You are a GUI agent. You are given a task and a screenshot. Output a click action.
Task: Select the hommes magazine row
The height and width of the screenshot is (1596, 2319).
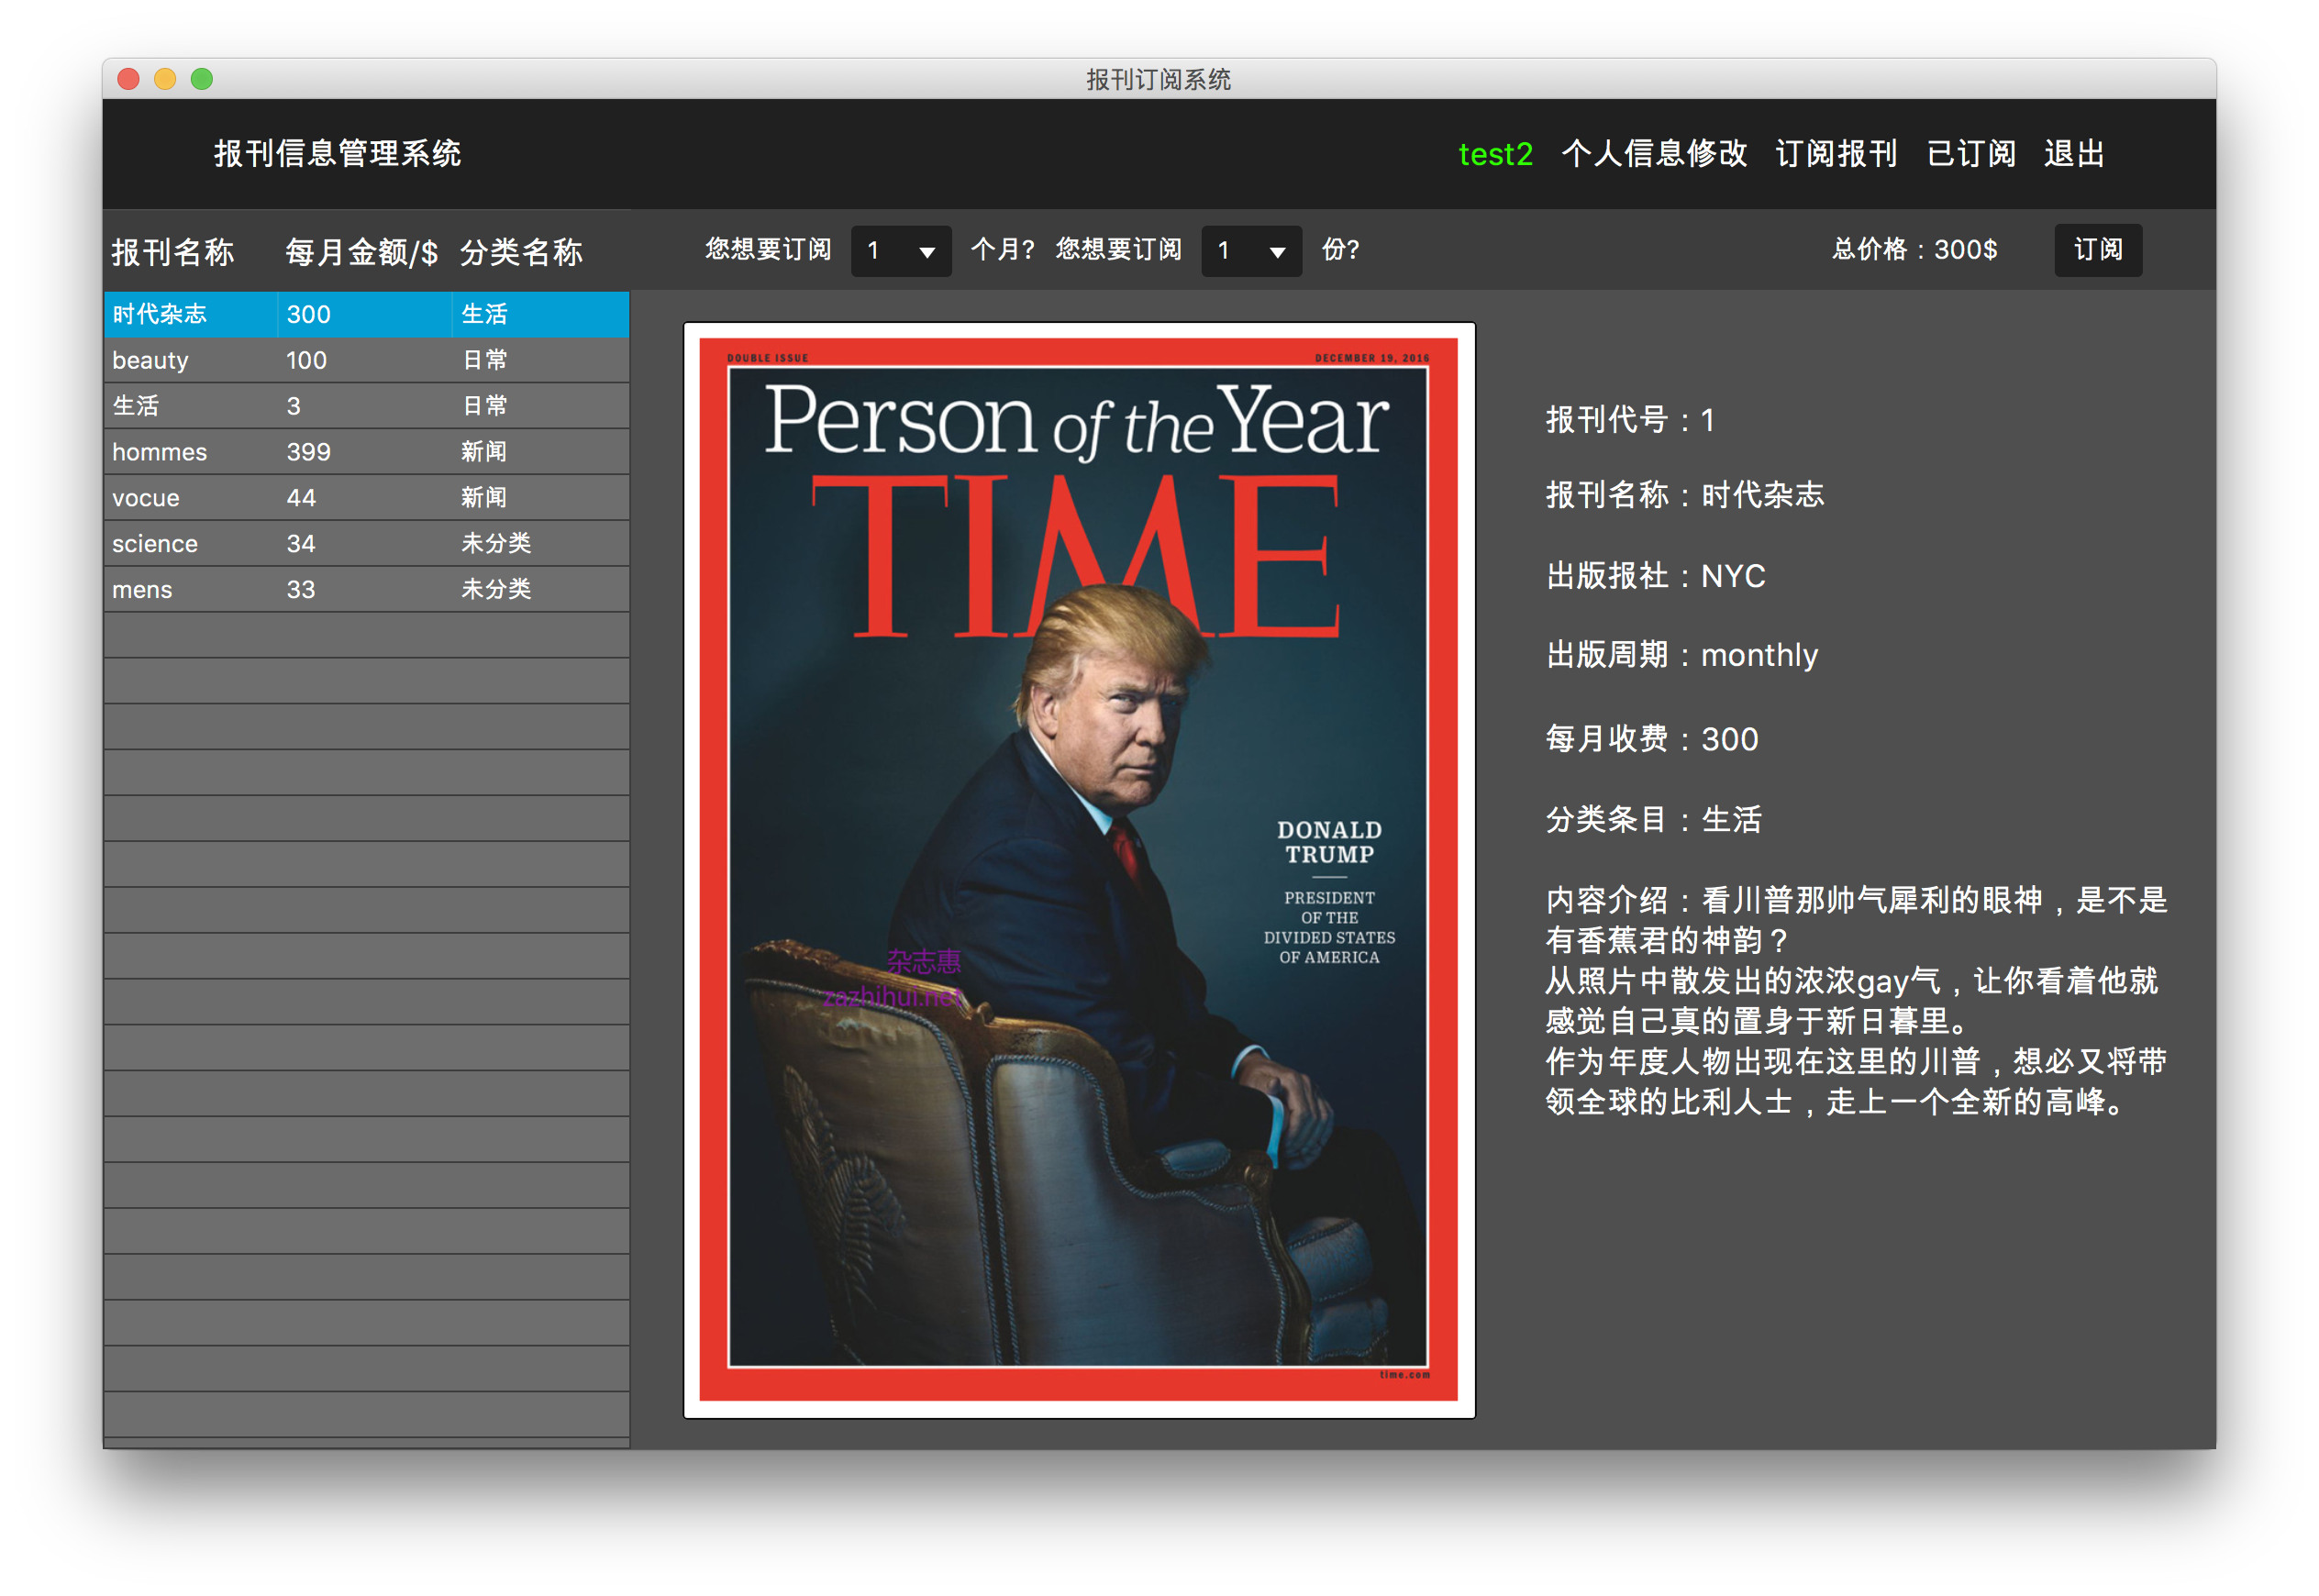pyautogui.click(x=366, y=452)
